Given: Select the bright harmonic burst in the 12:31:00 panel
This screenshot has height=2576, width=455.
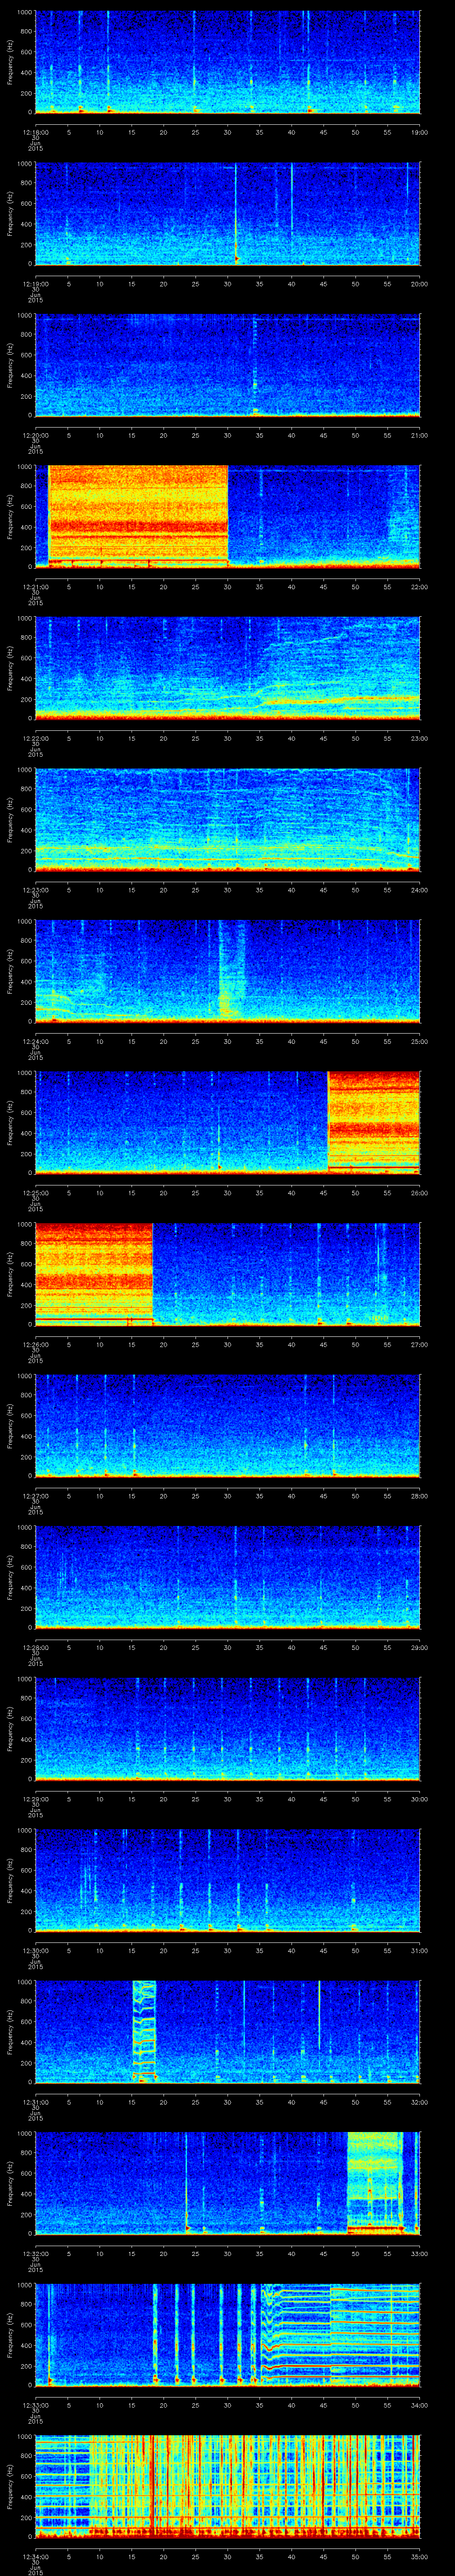Looking at the screenshot, I should [145, 2032].
